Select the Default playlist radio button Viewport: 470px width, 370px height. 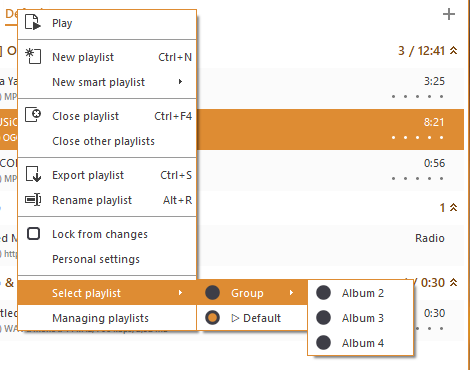(212, 318)
